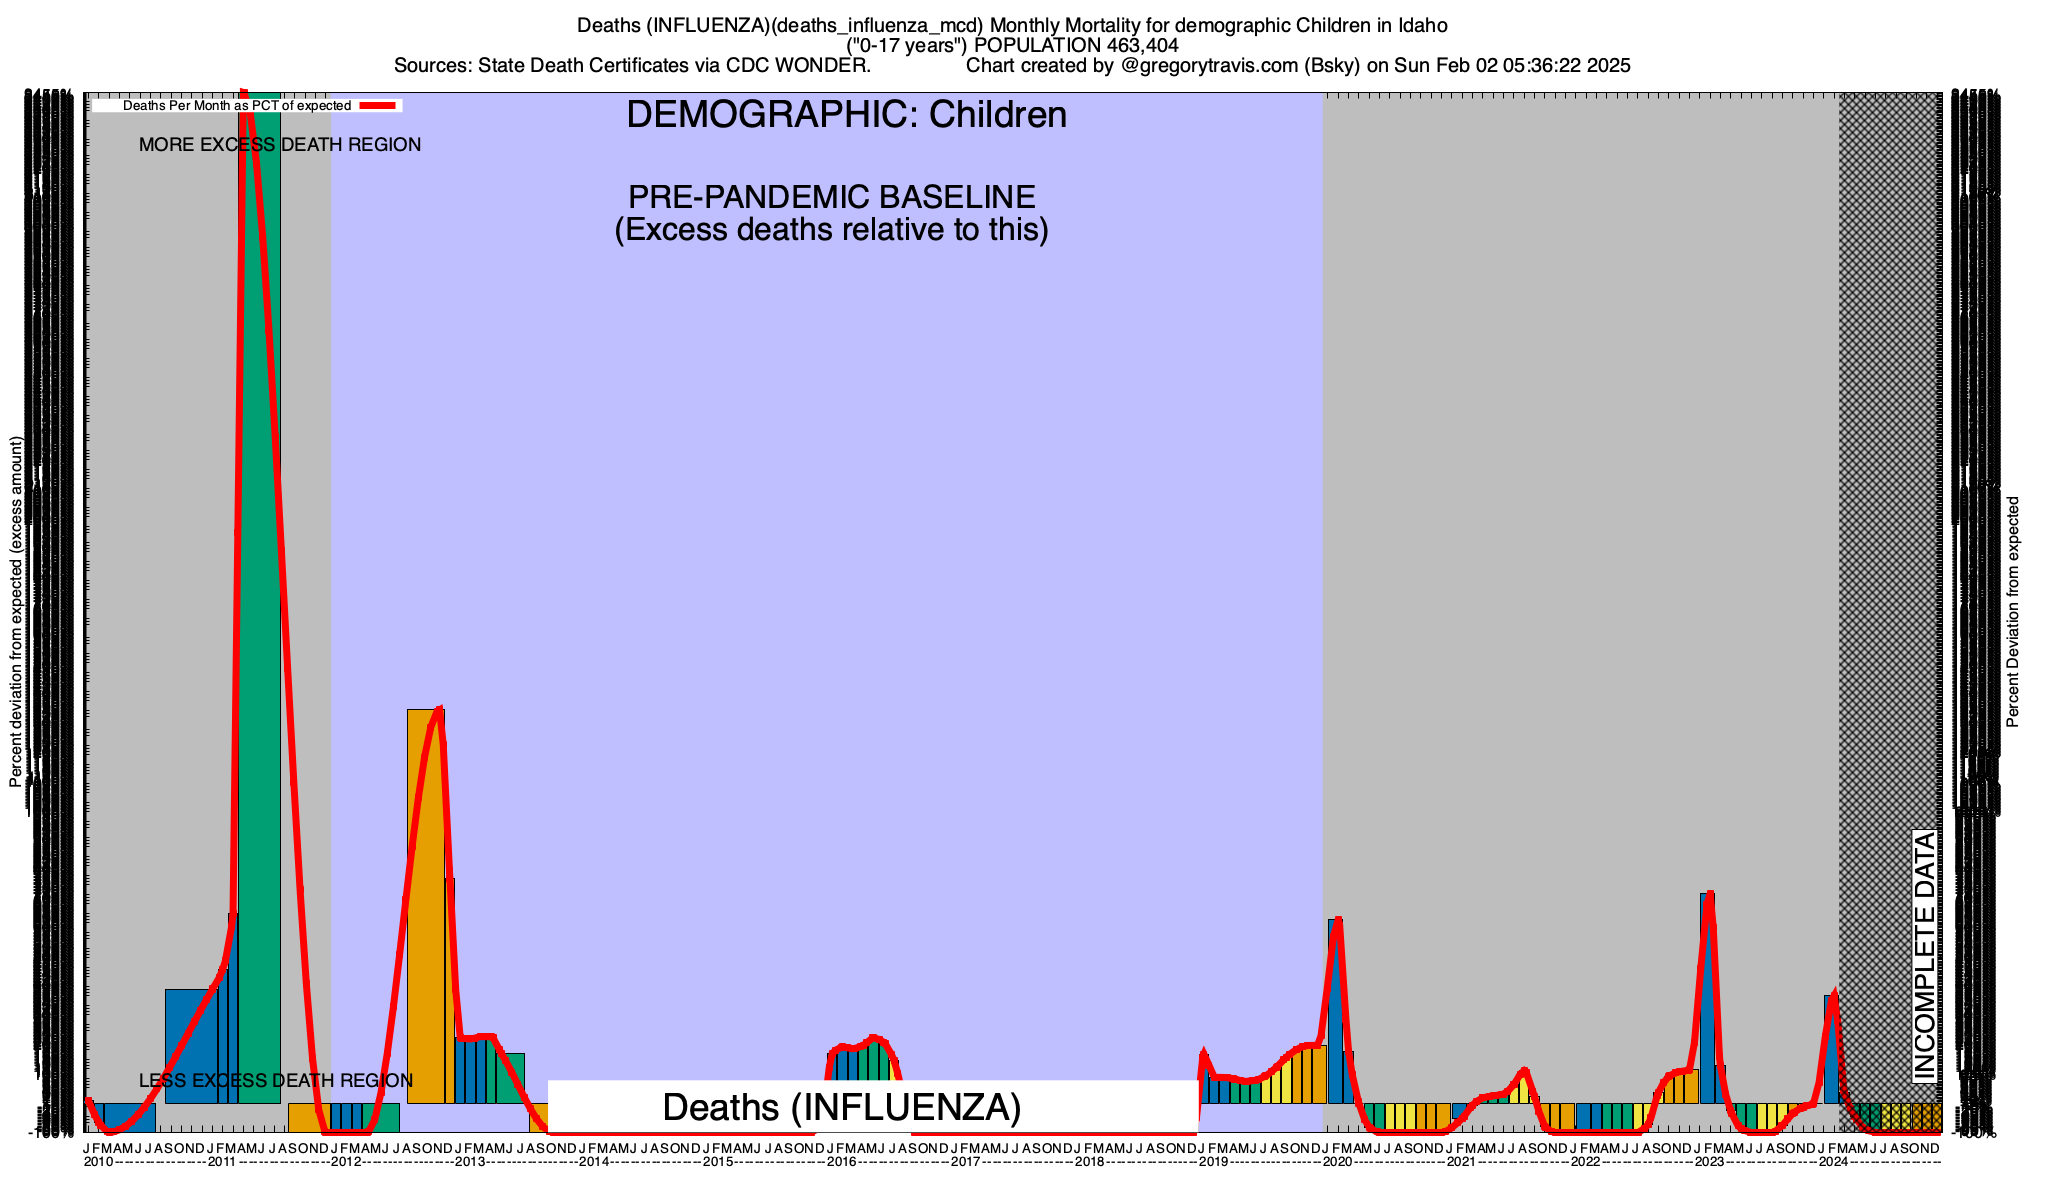Click the 'LESS EXCESS DEATH REGION' label
Viewport: 2048px width, 1200px height.
276,1081
